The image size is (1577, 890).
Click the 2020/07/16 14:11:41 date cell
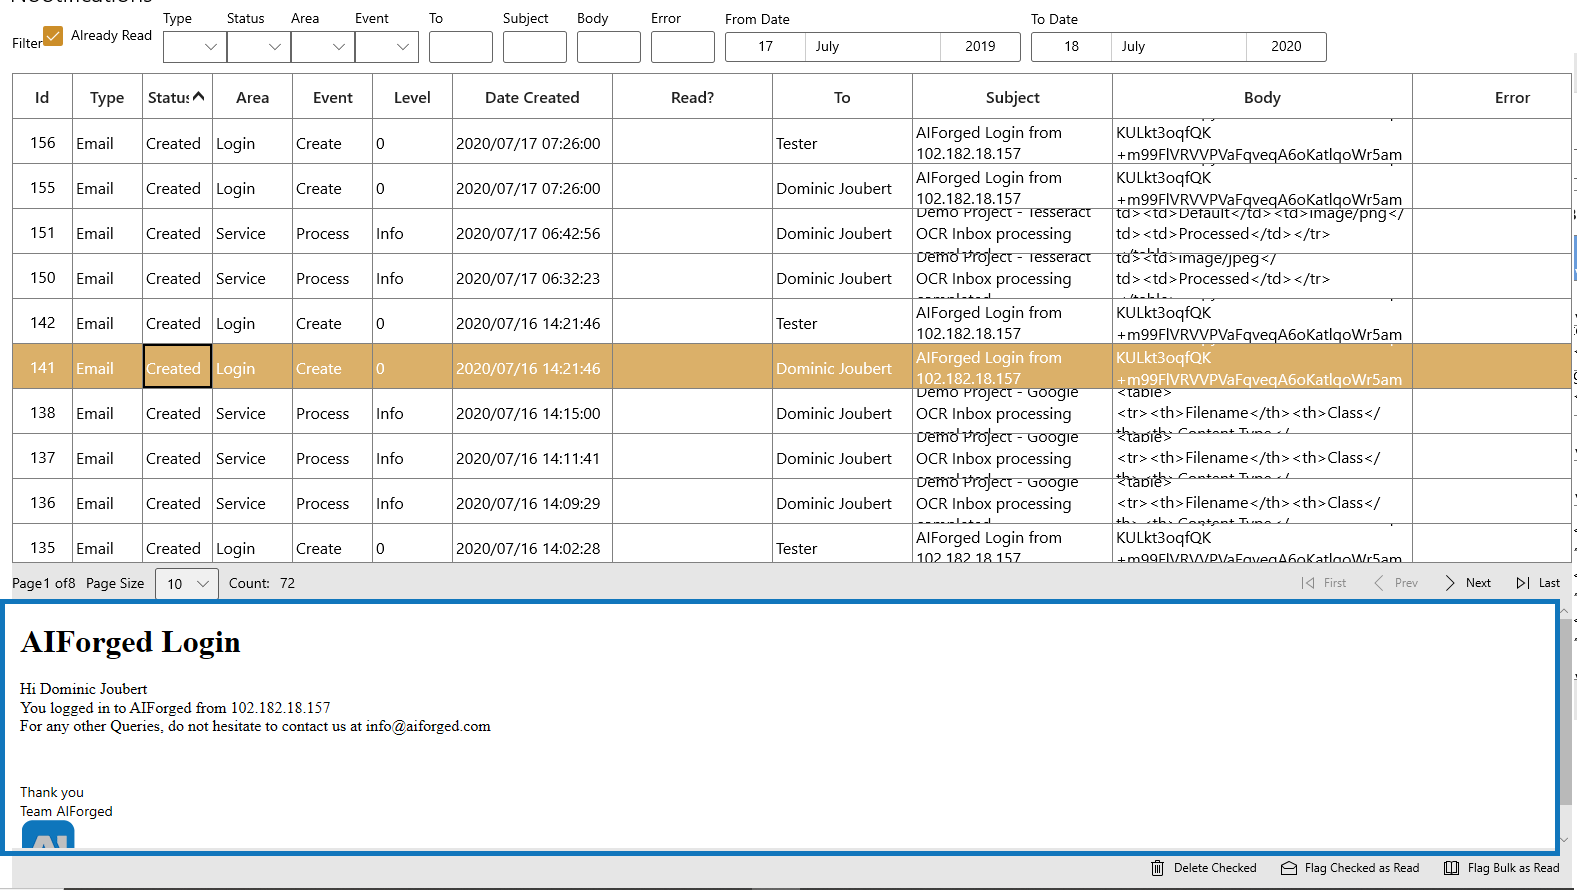[x=532, y=458]
